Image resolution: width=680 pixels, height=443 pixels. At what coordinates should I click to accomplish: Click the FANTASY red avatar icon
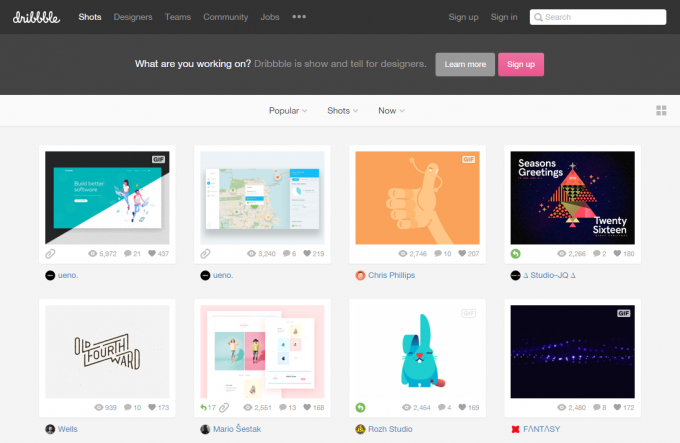[x=515, y=429]
